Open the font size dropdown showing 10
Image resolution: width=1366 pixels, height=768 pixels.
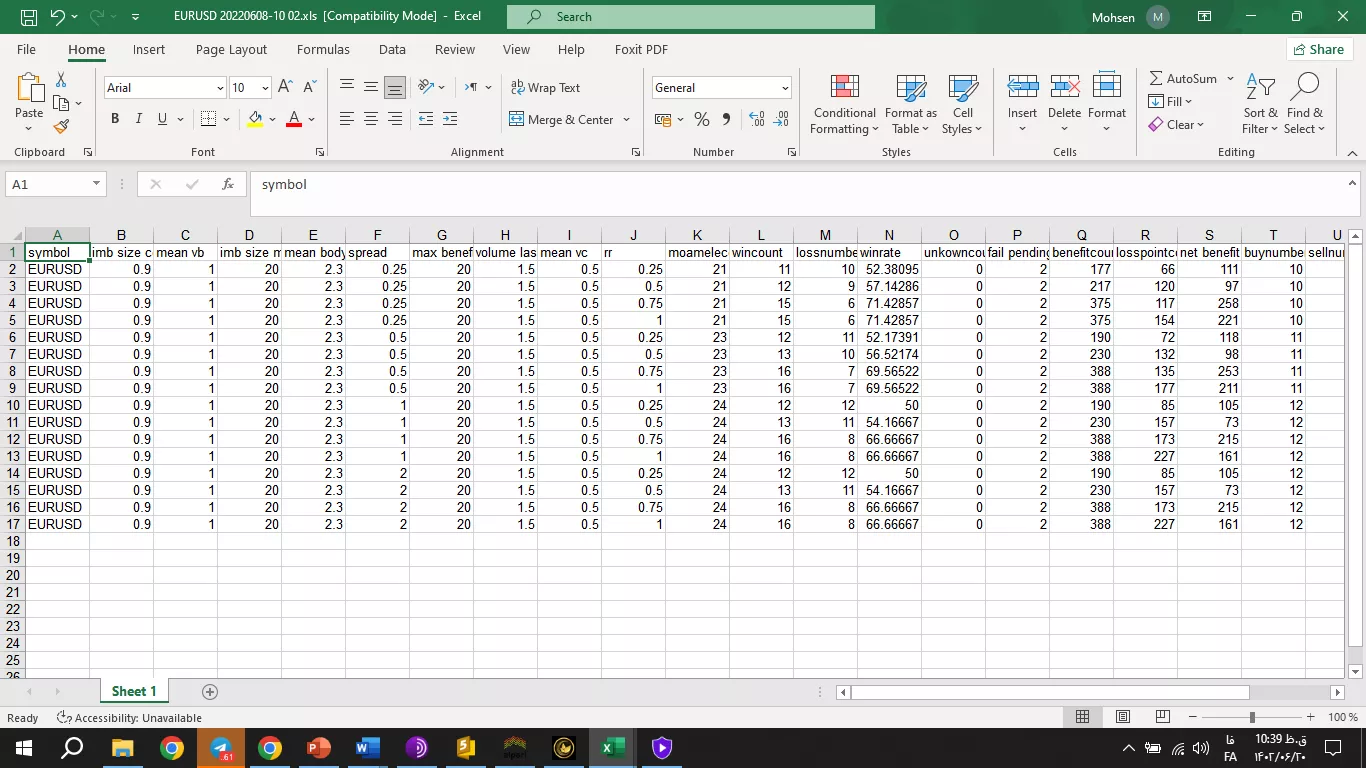tap(265, 88)
